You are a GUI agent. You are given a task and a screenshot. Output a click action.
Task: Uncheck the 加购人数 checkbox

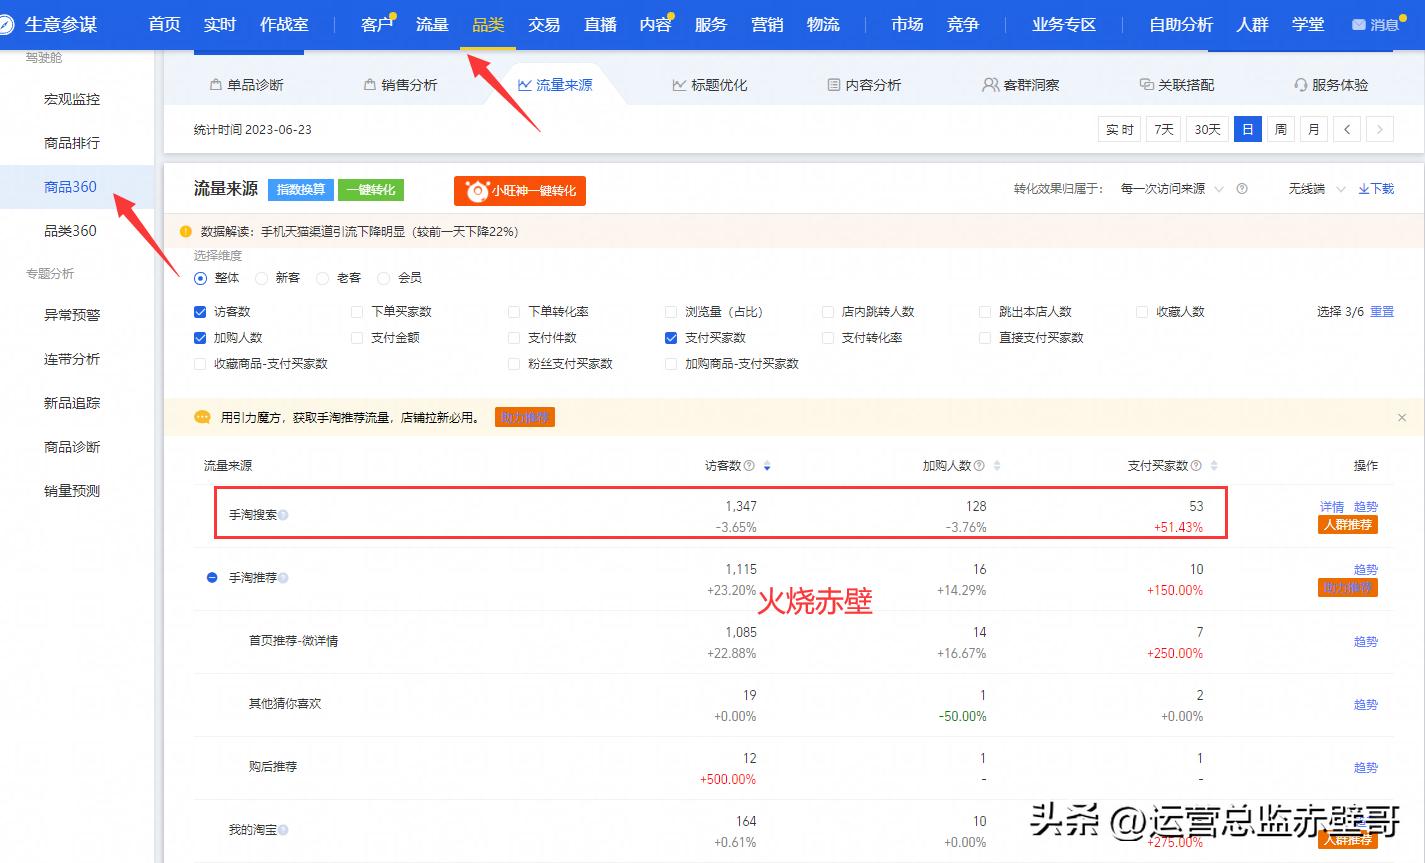(200, 338)
